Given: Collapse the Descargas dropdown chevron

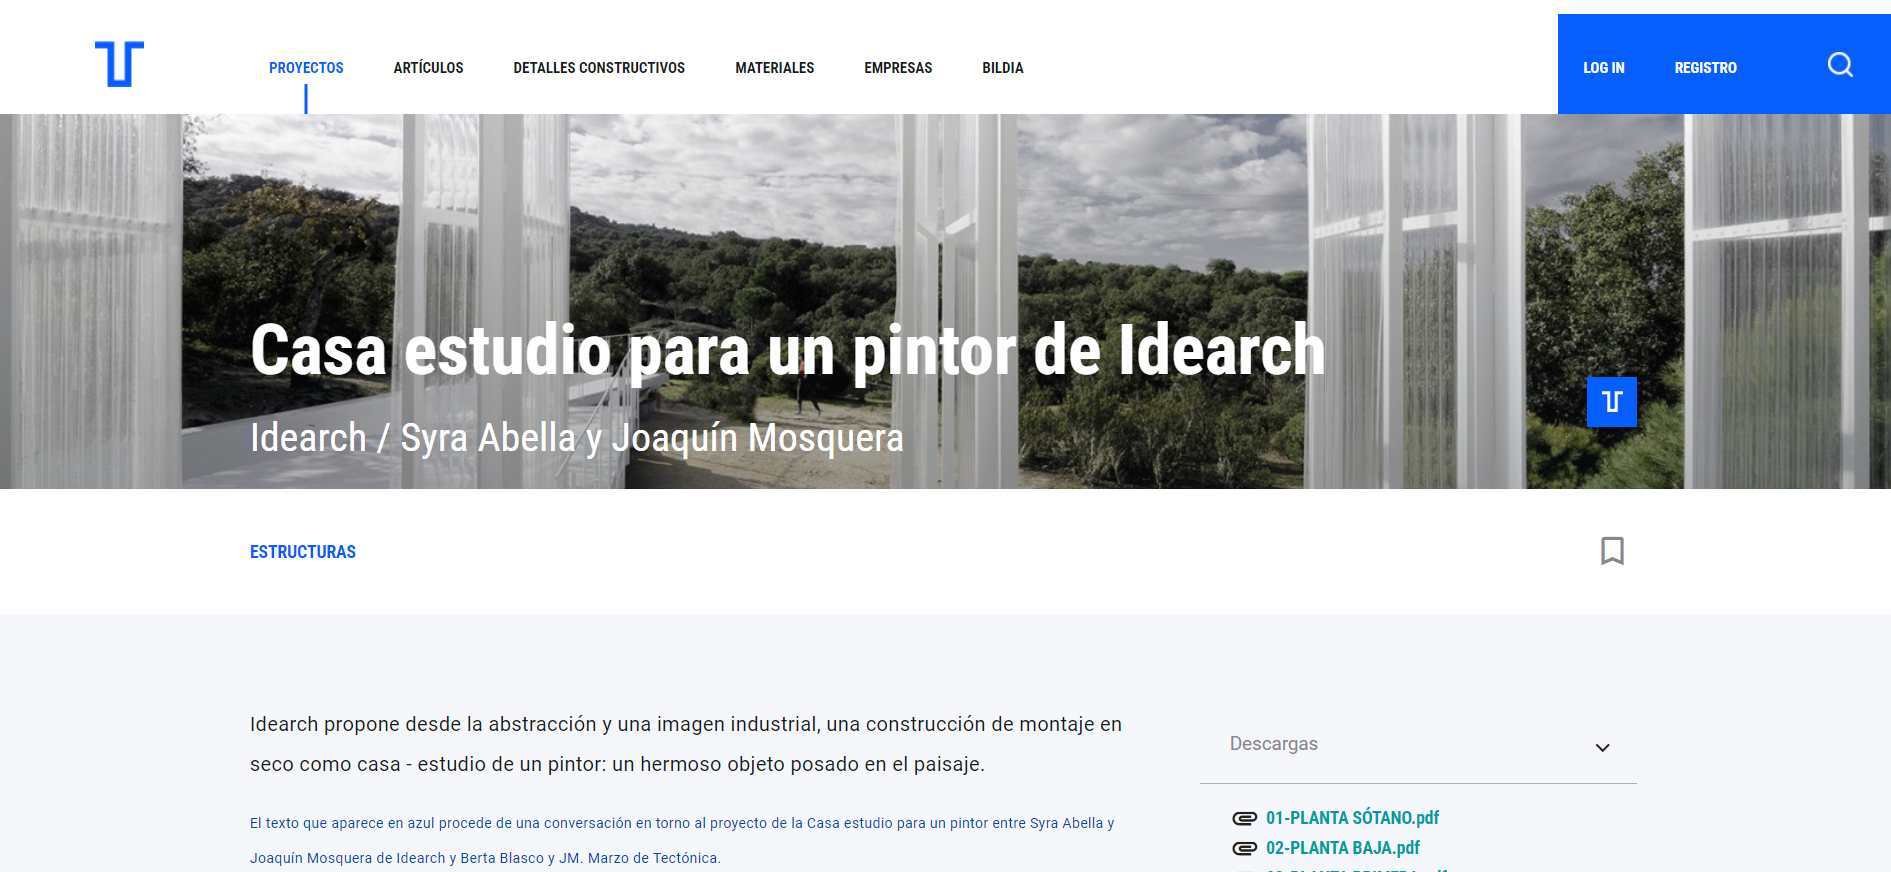Looking at the screenshot, I should (1602, 748).
